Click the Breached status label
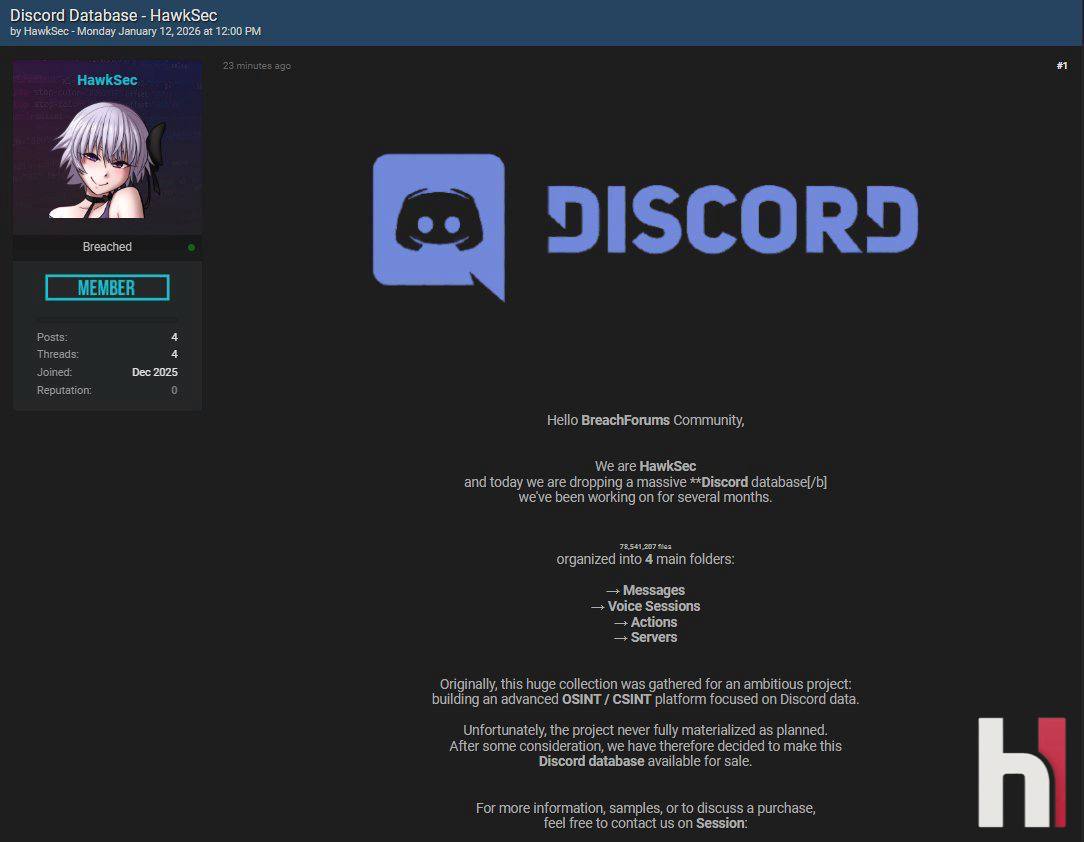Viewport: 1084px width, 842px height. coord(107,246)
